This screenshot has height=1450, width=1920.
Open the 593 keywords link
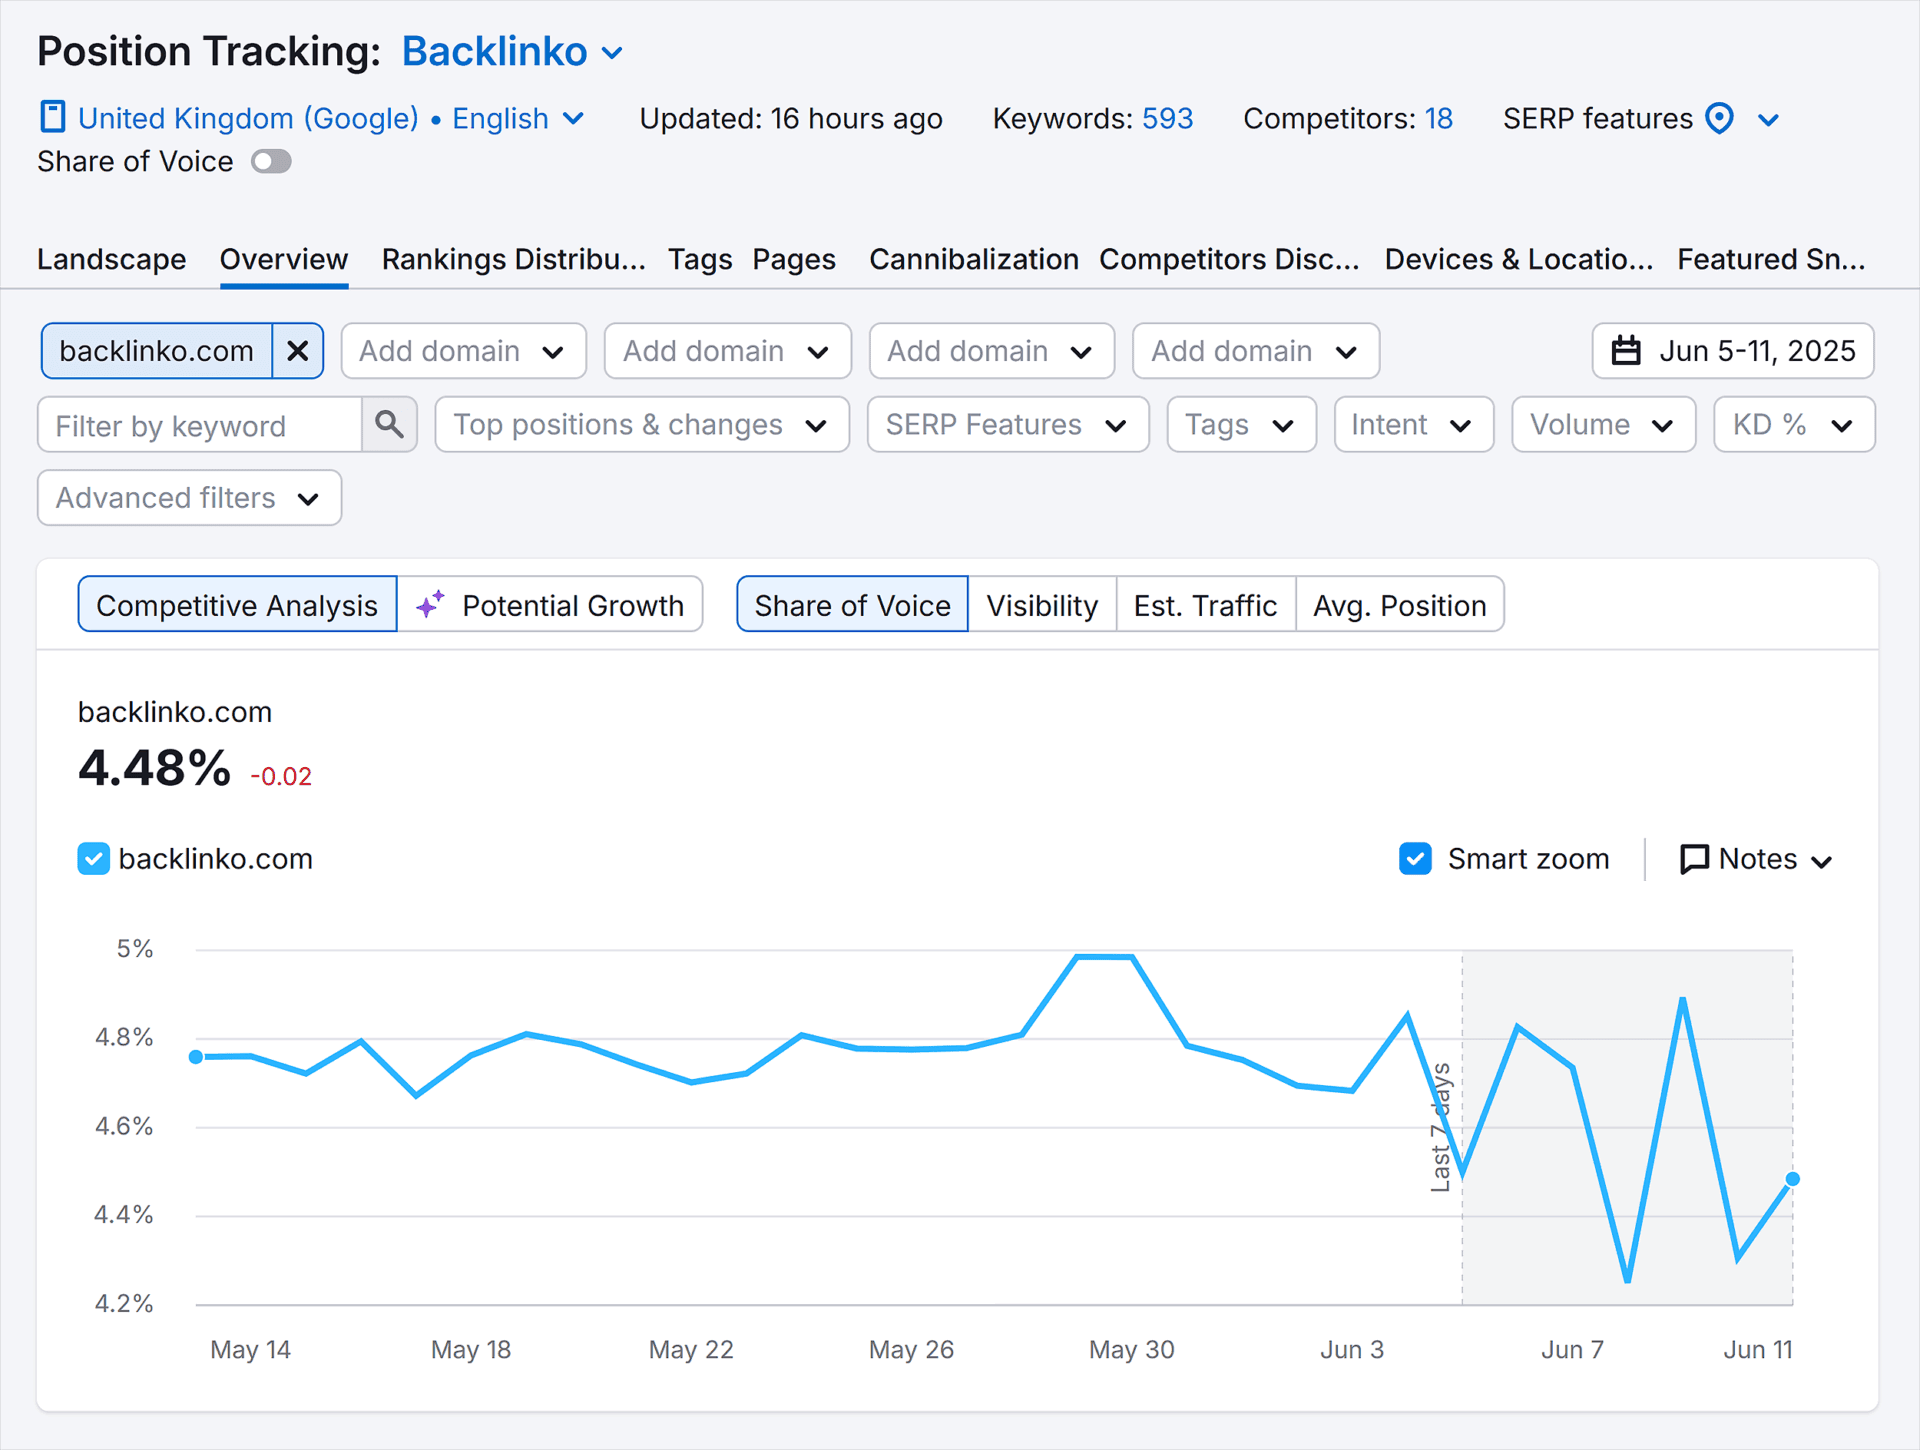point(1167,118)
